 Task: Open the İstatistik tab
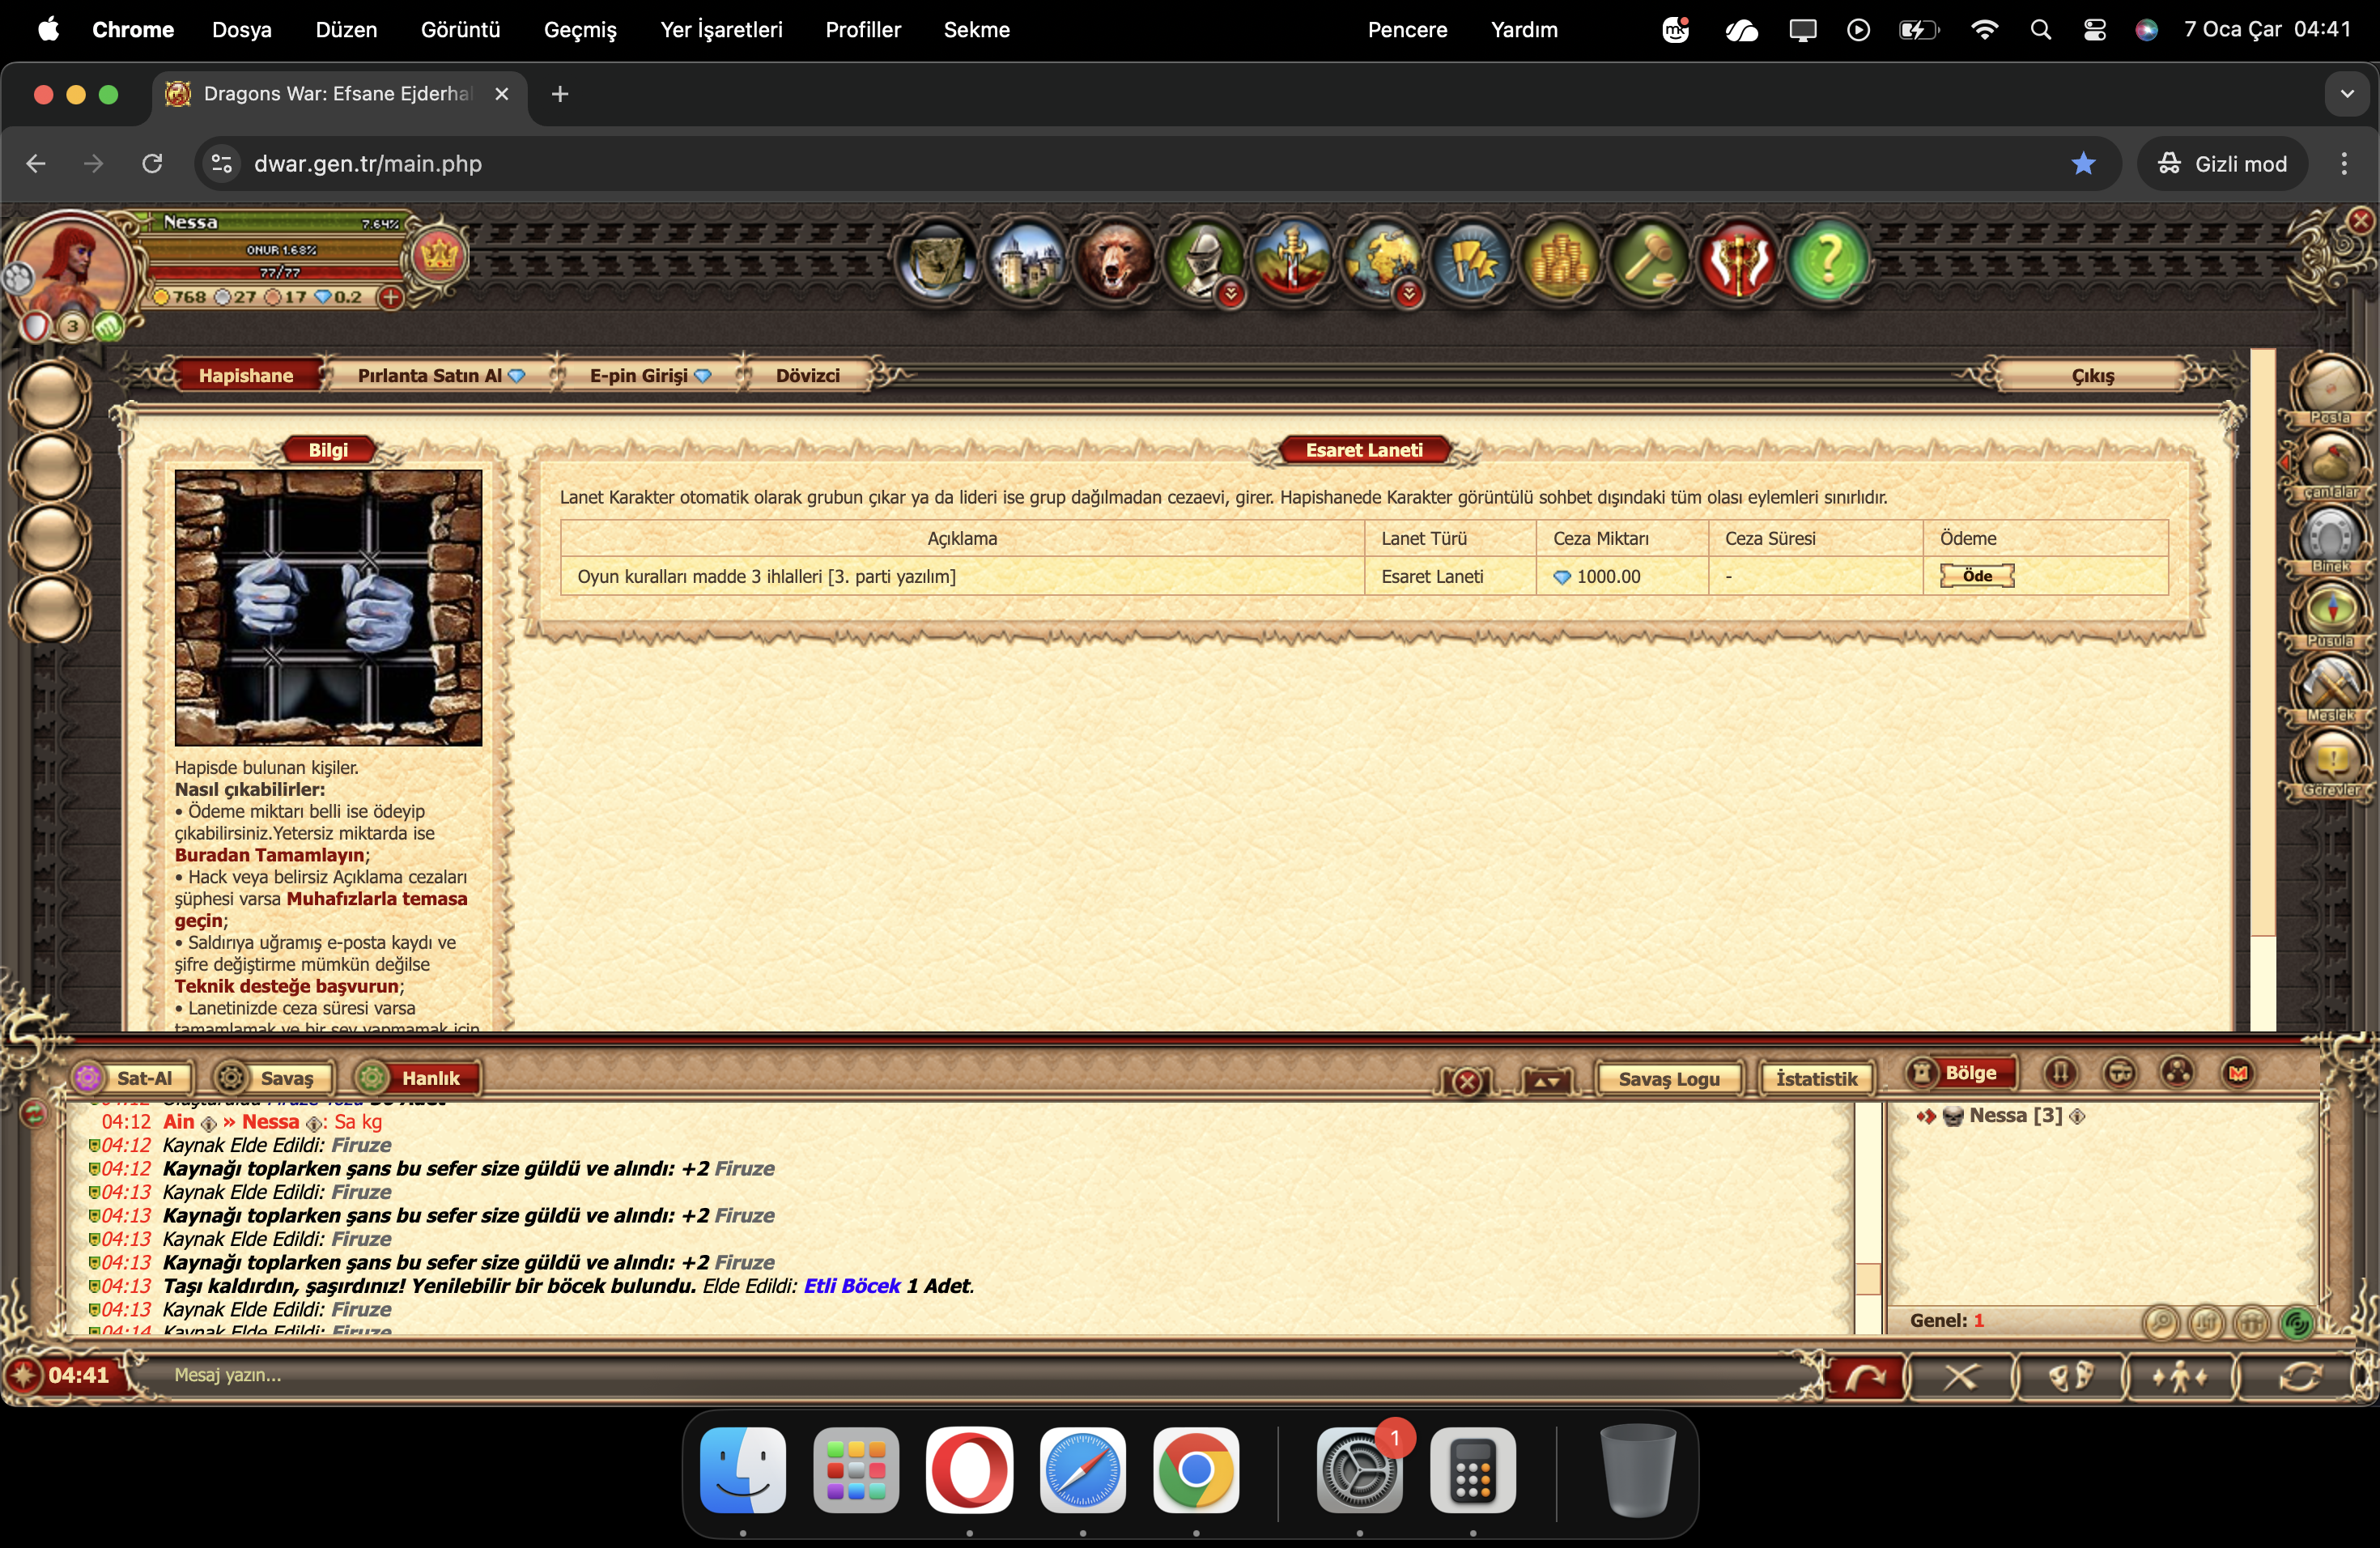coord(1816,1078)
